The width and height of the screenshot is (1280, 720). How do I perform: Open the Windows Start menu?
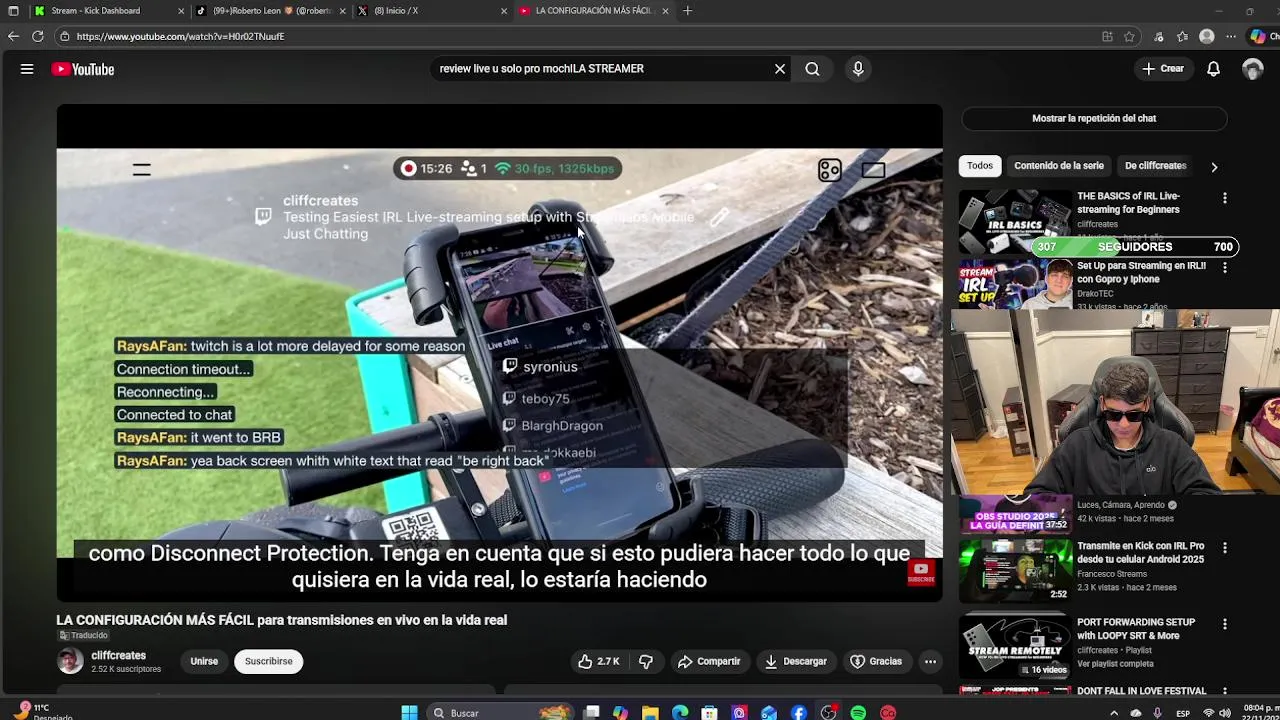coord(409,713)
